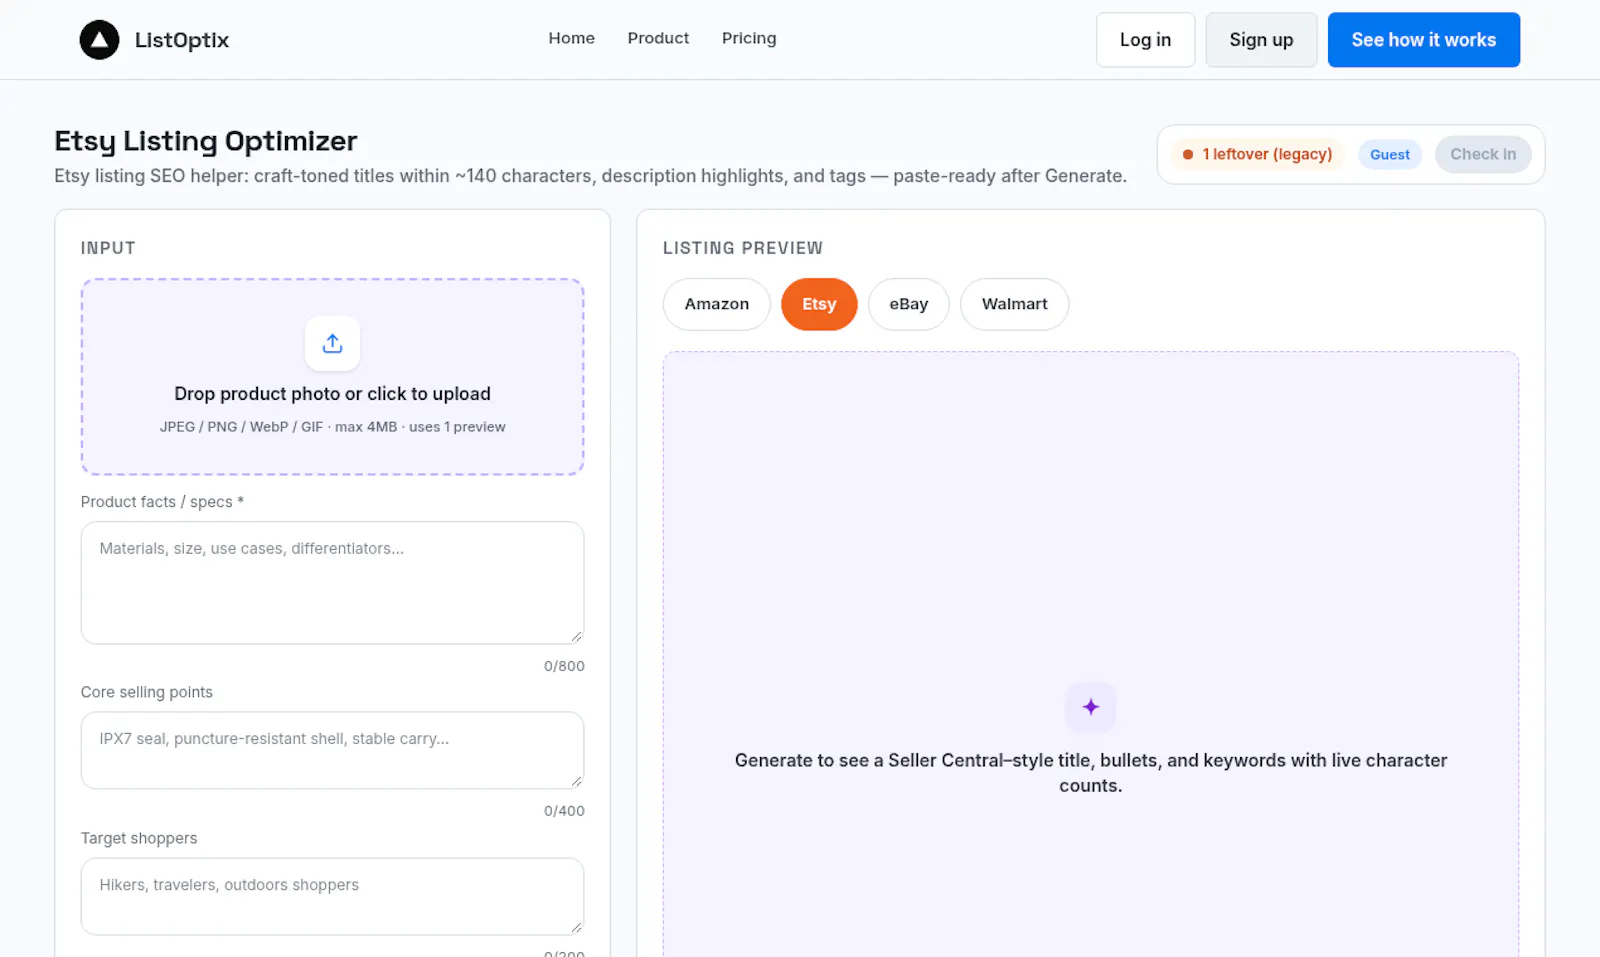Select the Etsy preview tab

[819, 304]
